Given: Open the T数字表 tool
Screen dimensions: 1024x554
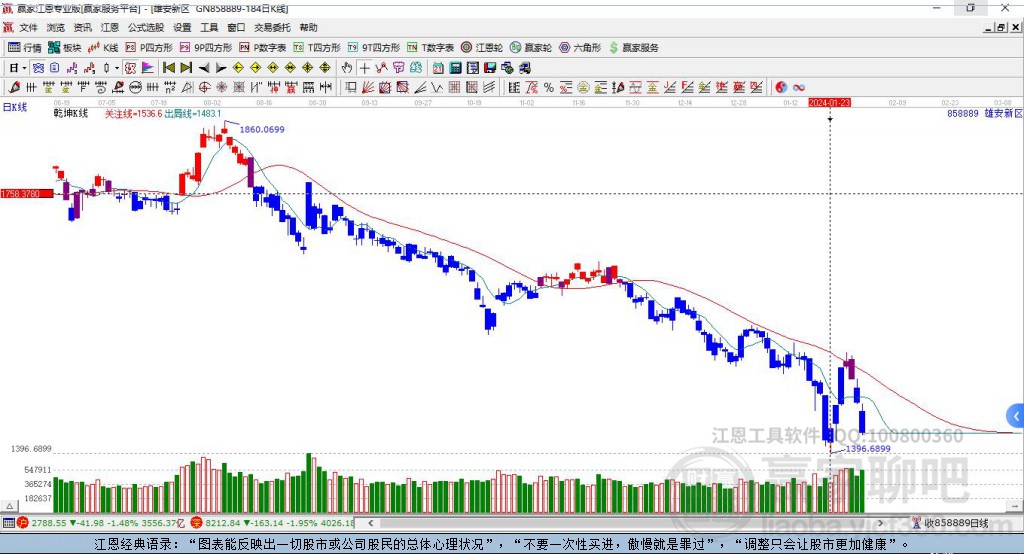Looking at the screenshot, I should pyautogui.click(x=430, y=48).
